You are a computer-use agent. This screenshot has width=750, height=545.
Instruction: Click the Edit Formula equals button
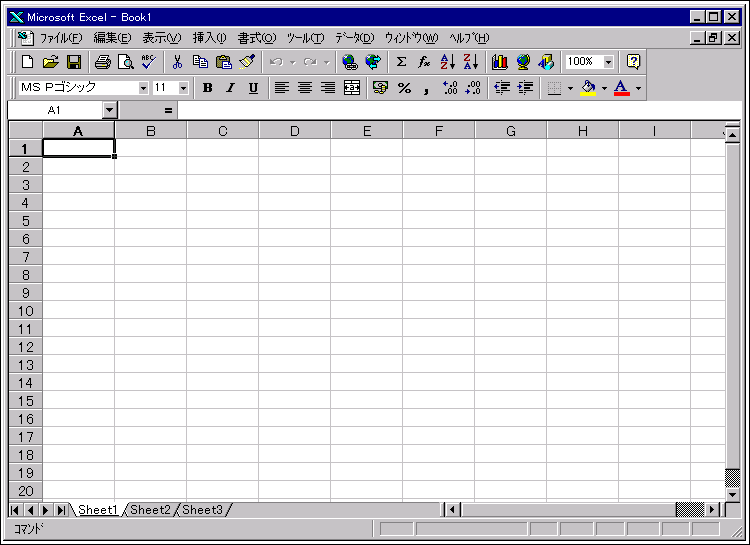pos(168,111)
